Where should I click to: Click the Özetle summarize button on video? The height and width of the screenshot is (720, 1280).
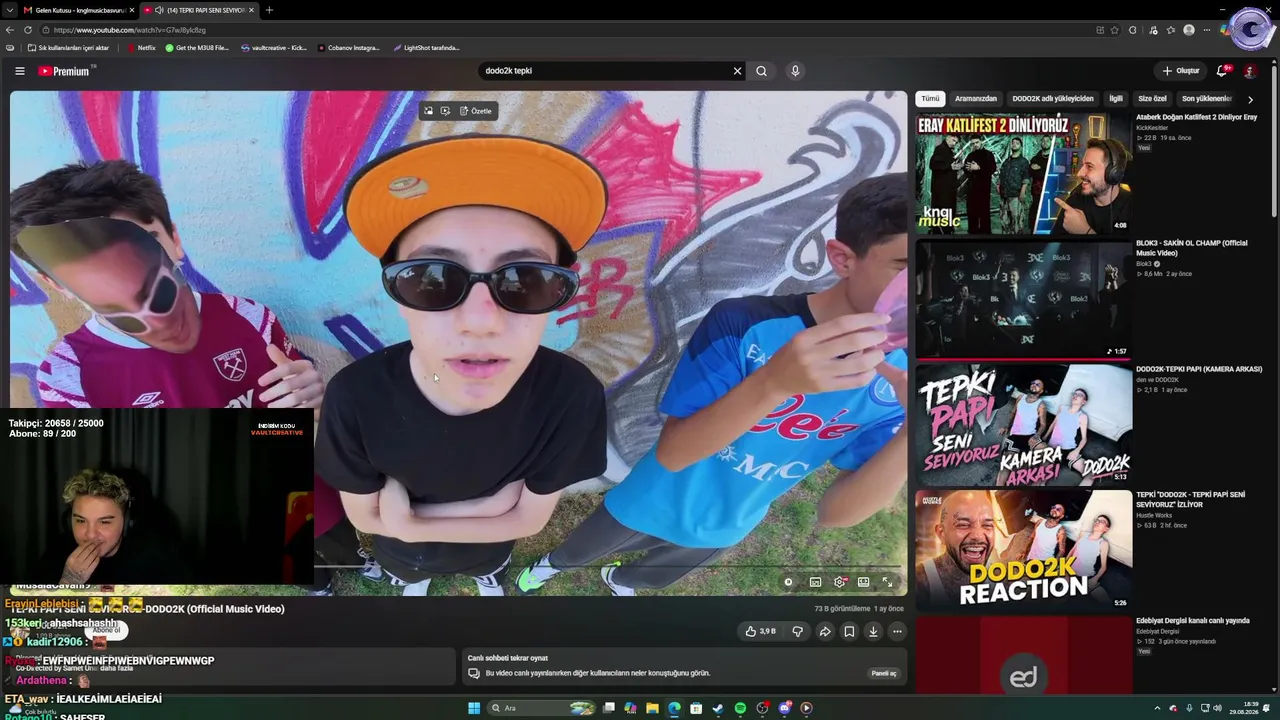tap(476, 111)
